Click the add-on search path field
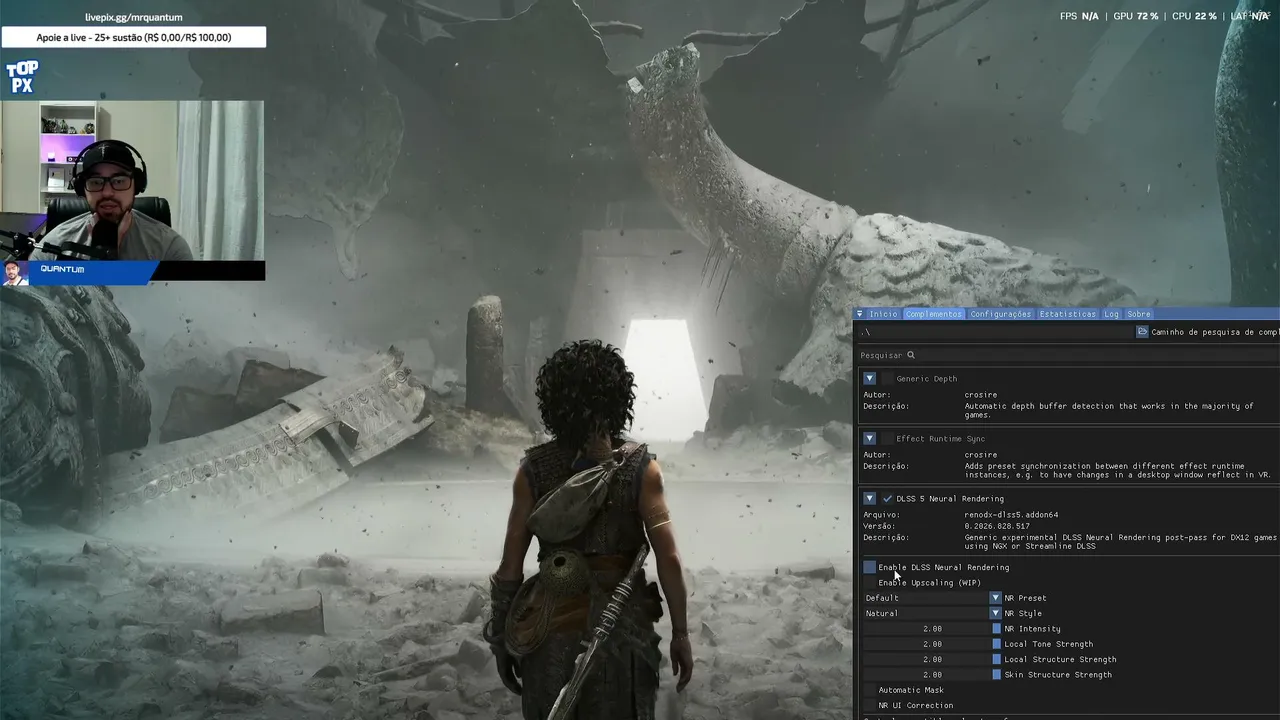1280x720 pixels. click(x=995, y=332)
